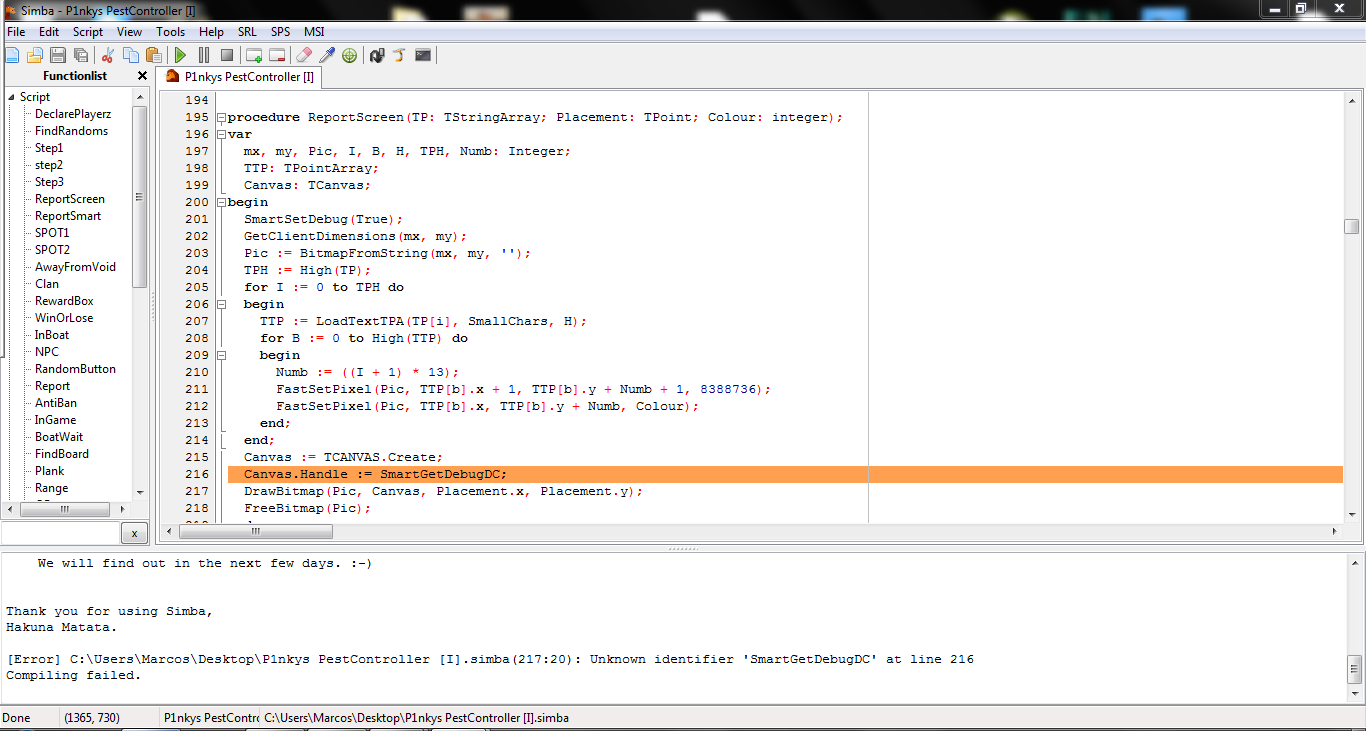
Task: Open the Edit menu
Action: pyautogui.click(x=49, y=32)
